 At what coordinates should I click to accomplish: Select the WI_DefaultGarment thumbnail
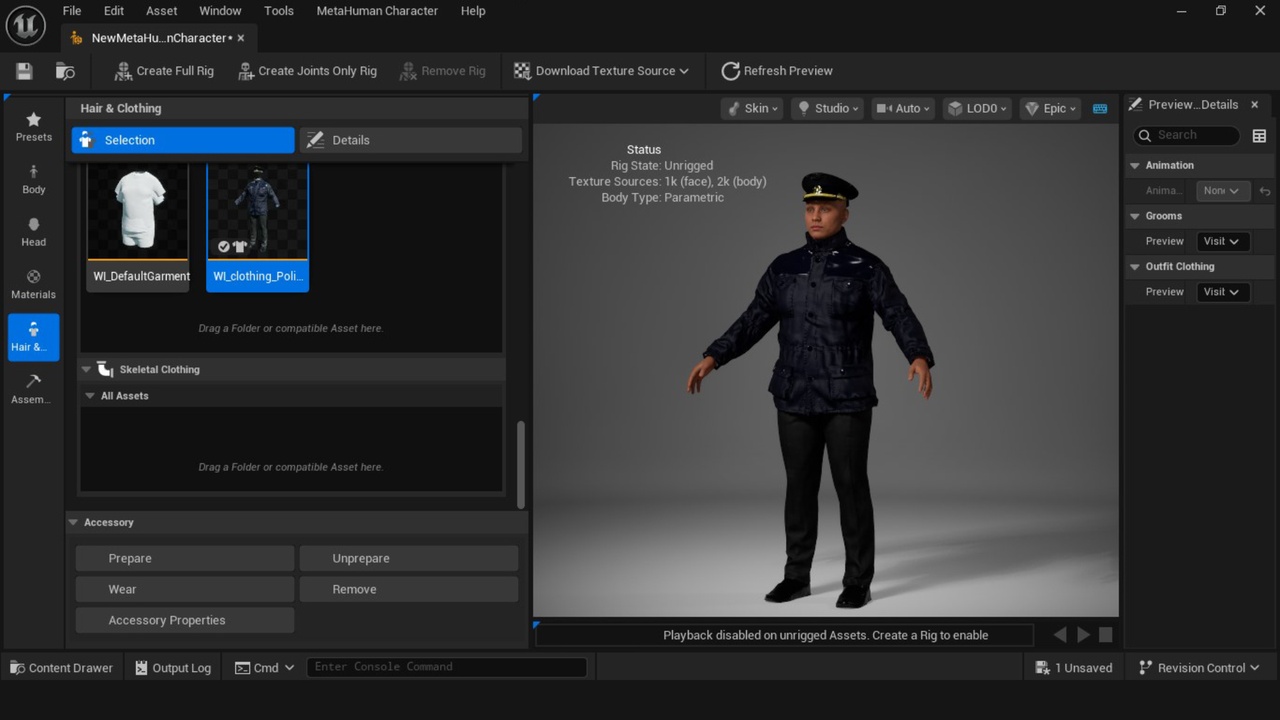pyautogui.click(x=138, y=226)
